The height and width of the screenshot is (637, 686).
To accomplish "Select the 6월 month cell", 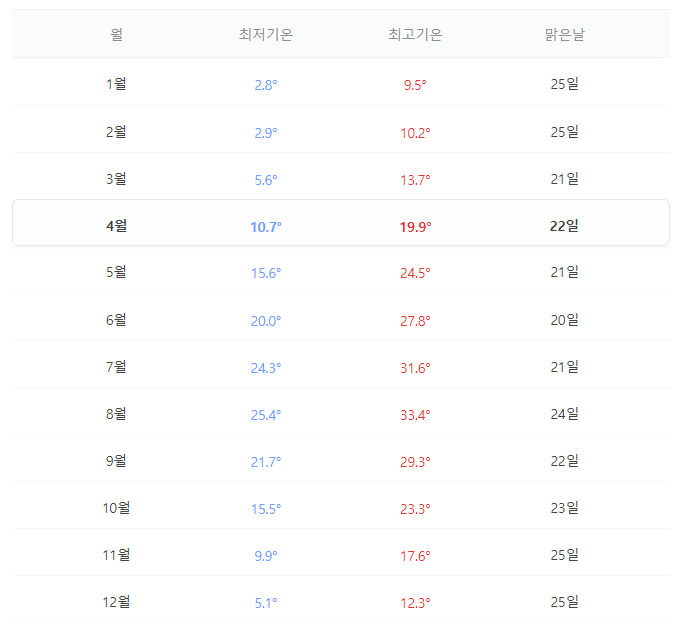I will point(116,320).
